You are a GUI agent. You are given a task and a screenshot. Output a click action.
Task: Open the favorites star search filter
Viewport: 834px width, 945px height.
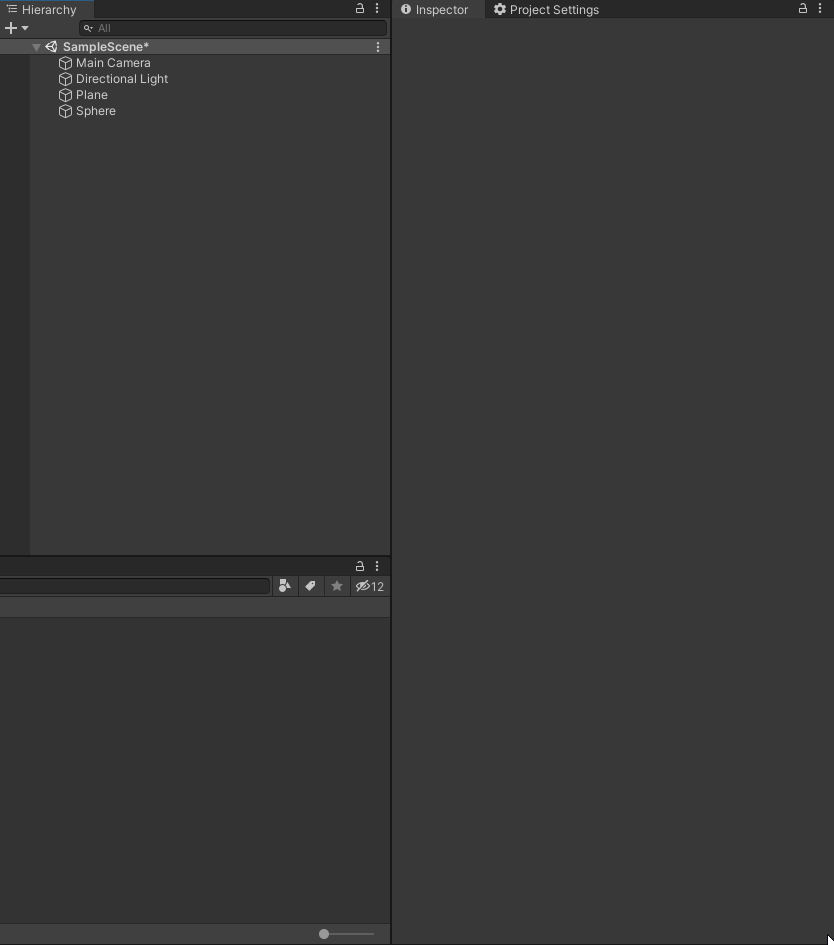point(337,586)
